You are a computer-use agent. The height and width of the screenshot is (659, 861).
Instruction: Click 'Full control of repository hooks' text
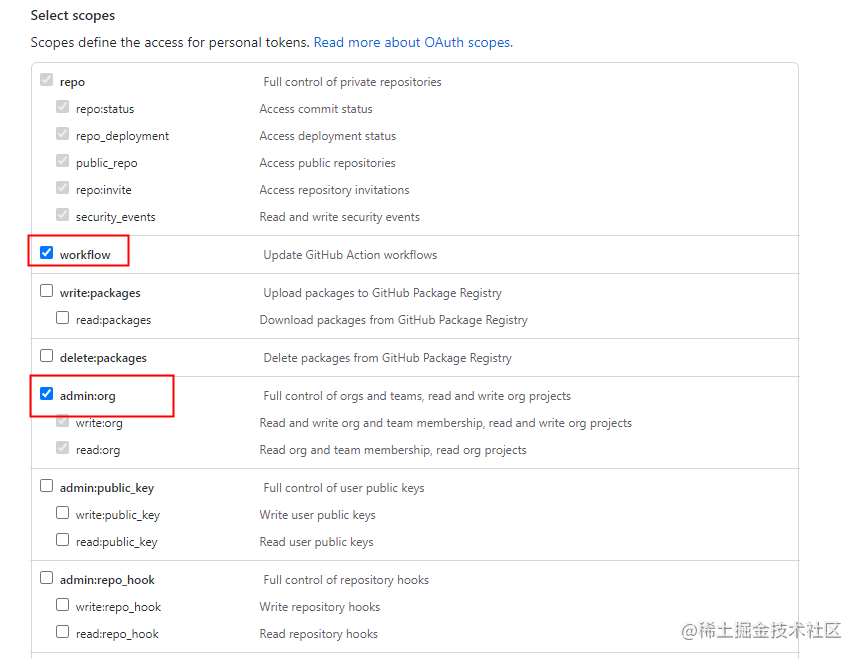[346, 580]
